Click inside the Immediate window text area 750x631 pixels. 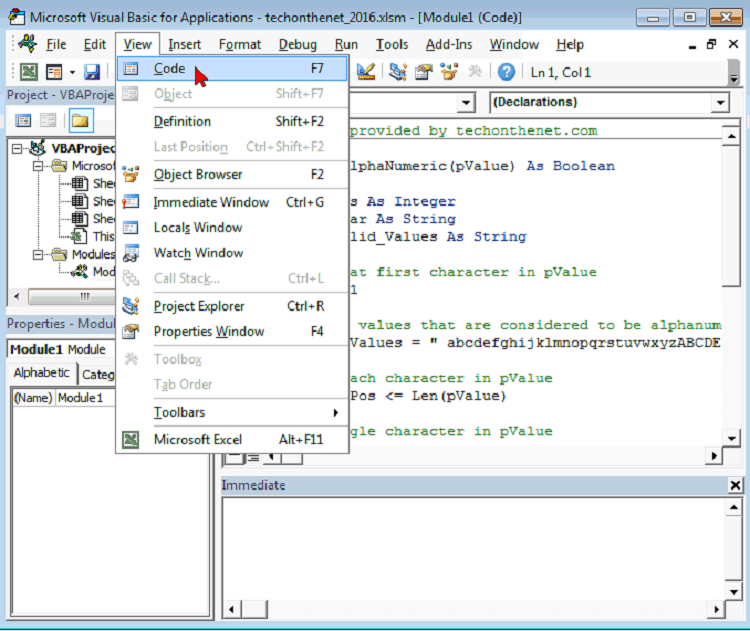(x=474, y=550)
